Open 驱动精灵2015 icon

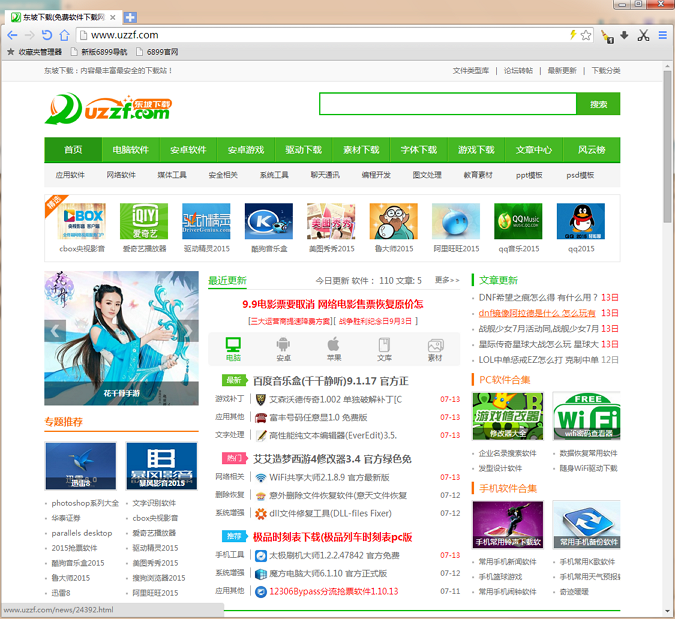coord(206,221)
